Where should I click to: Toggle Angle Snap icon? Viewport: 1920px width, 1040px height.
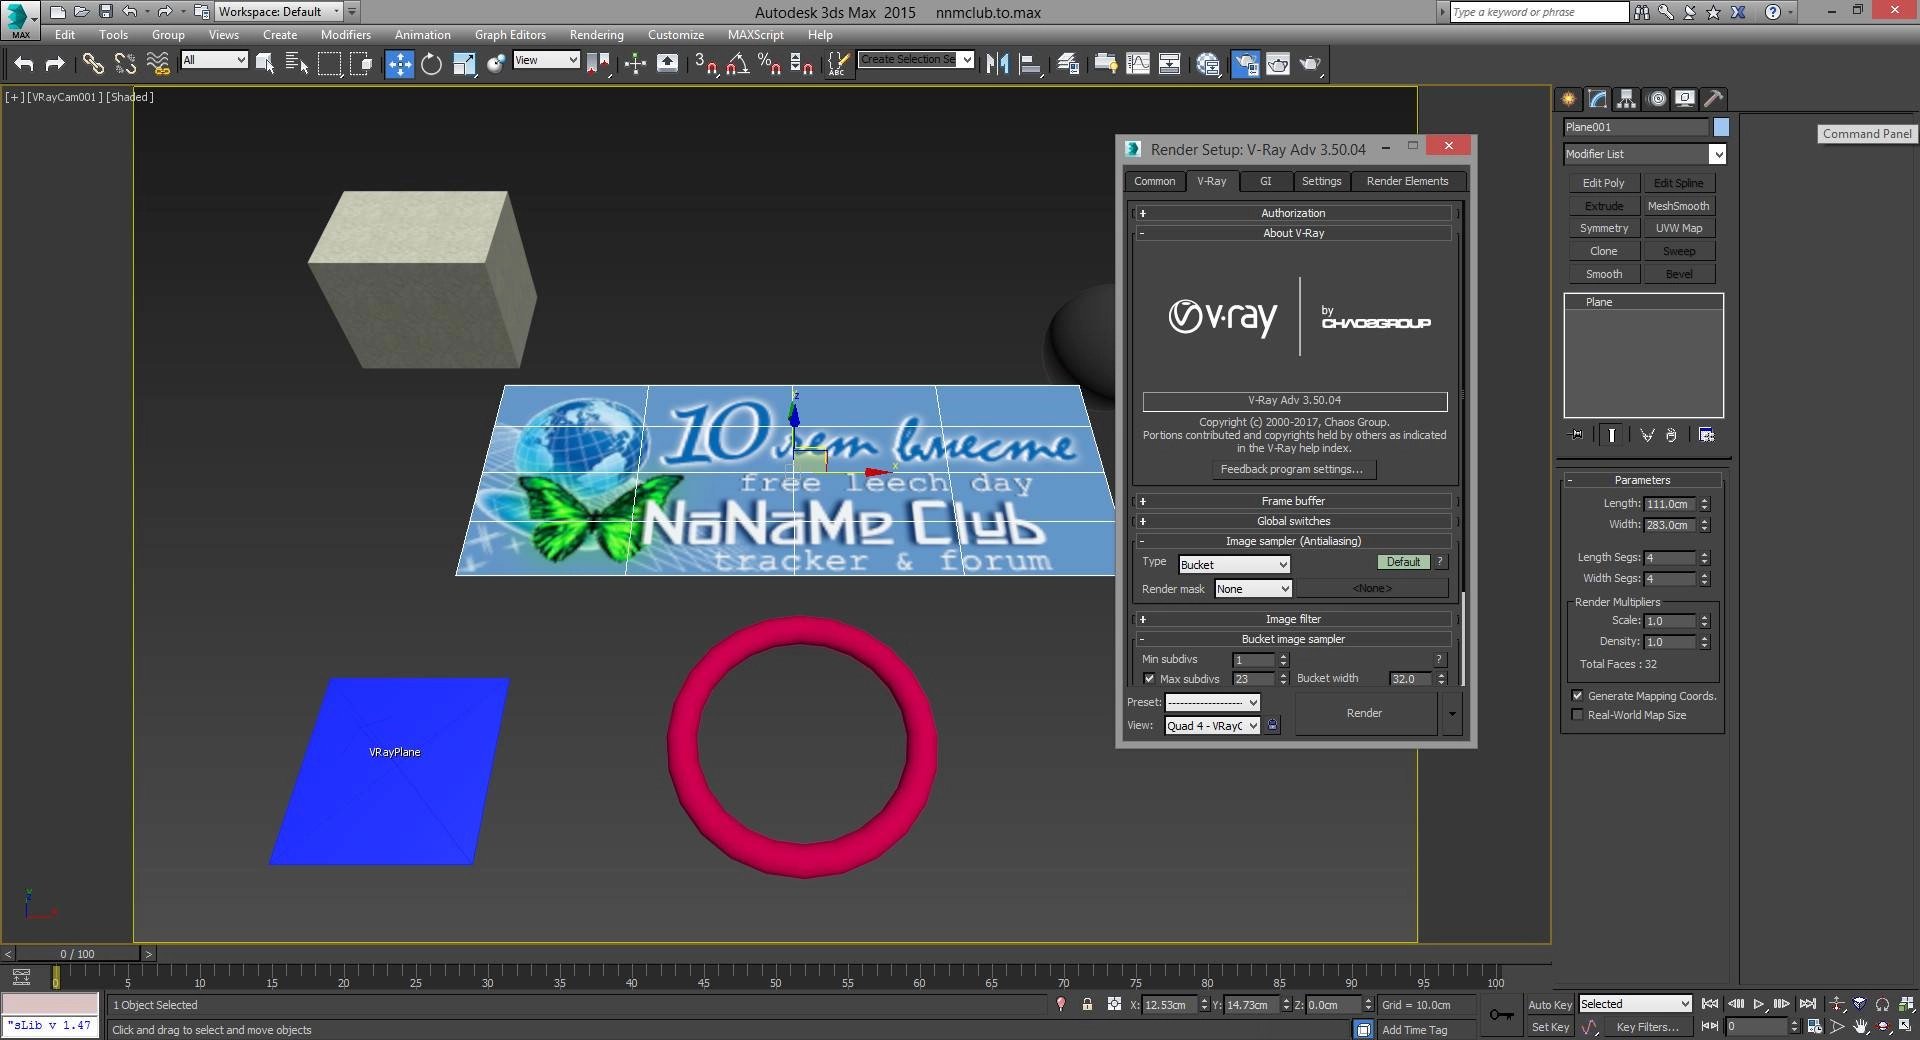[738, 64]
